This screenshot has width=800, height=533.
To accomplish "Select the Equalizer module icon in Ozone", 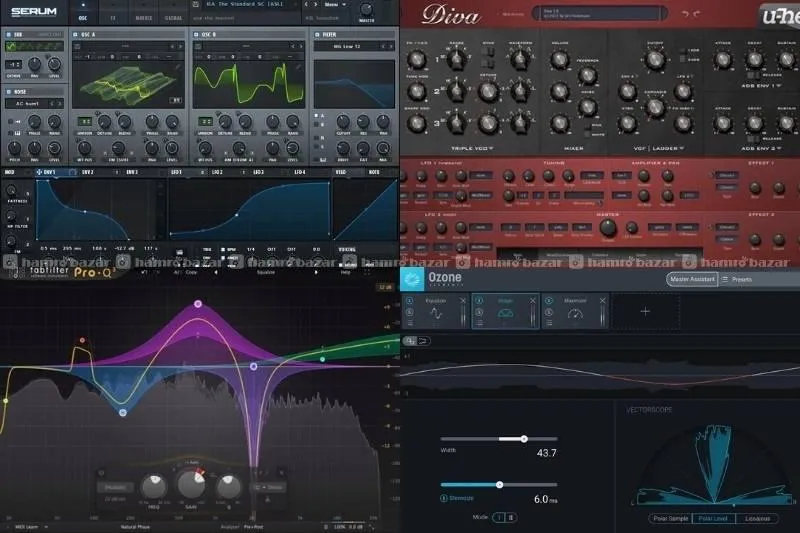I will coord(435,313).
